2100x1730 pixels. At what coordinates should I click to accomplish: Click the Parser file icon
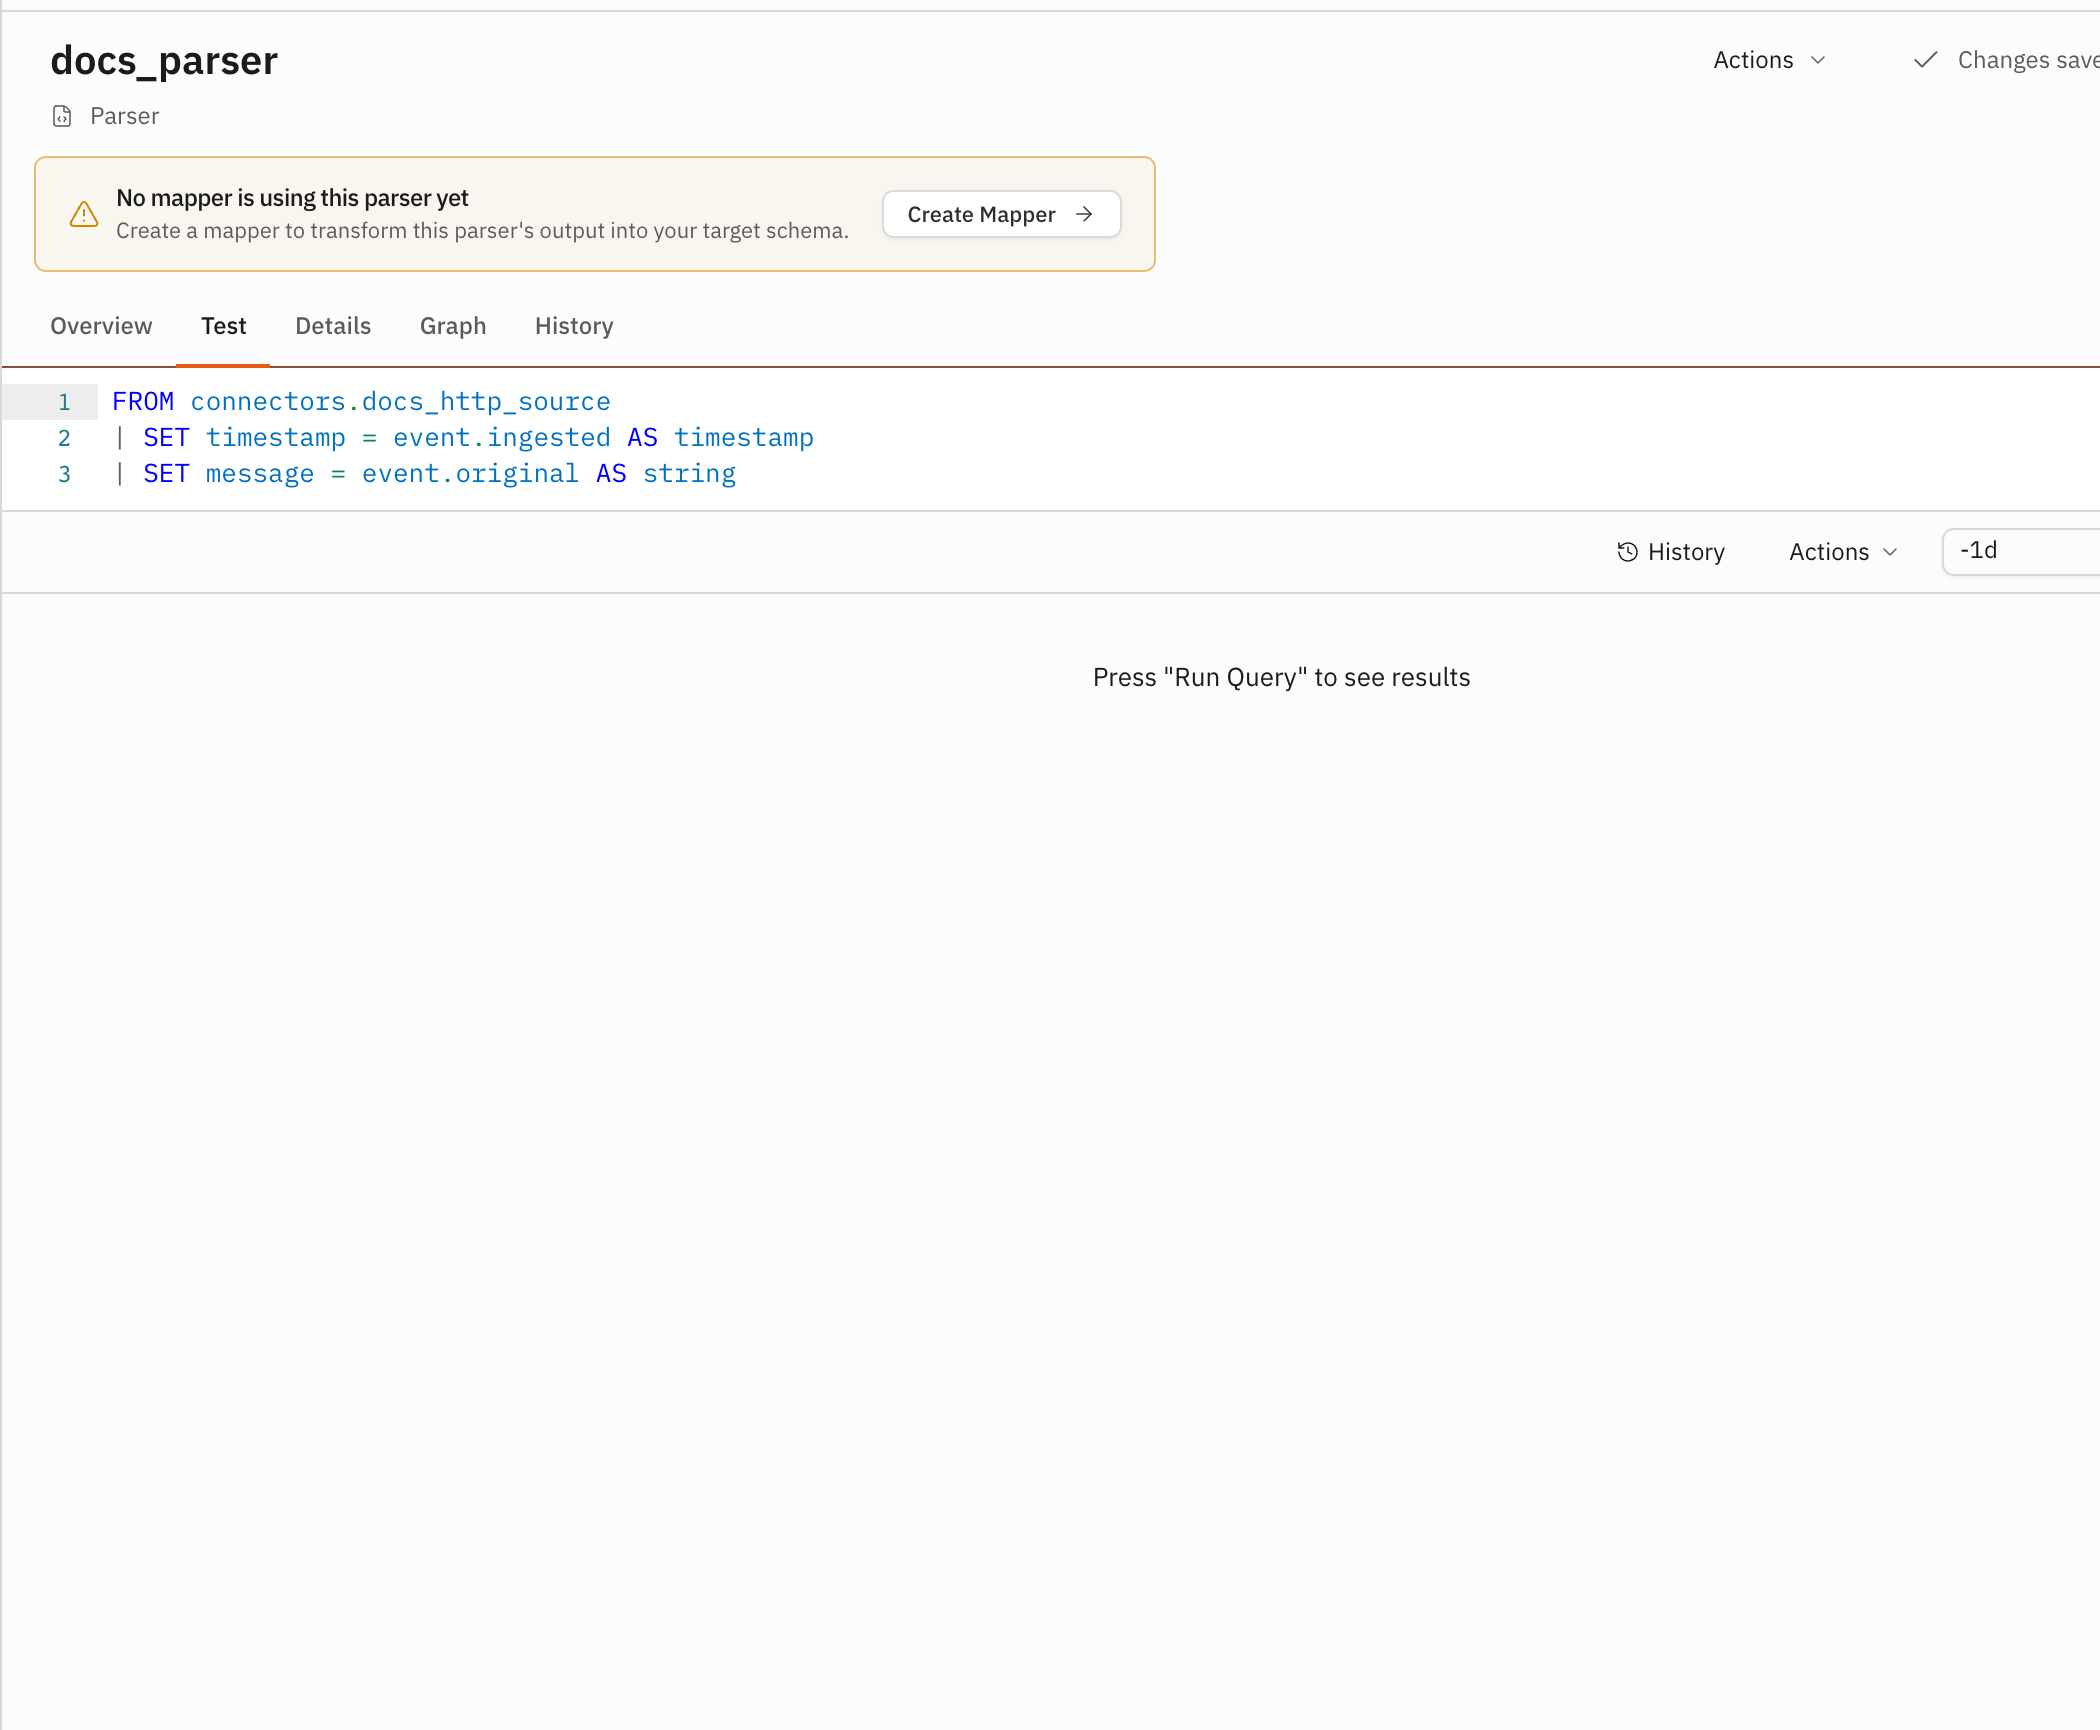62,116
